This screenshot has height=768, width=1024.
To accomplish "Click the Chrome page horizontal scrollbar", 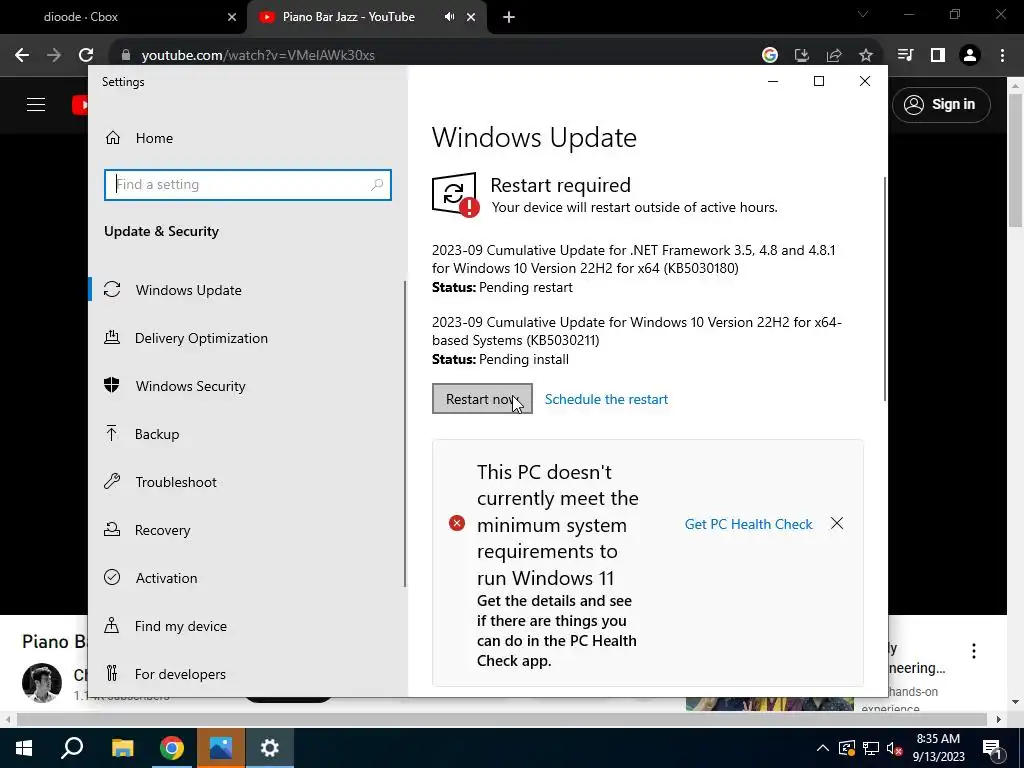I will 502,719.
